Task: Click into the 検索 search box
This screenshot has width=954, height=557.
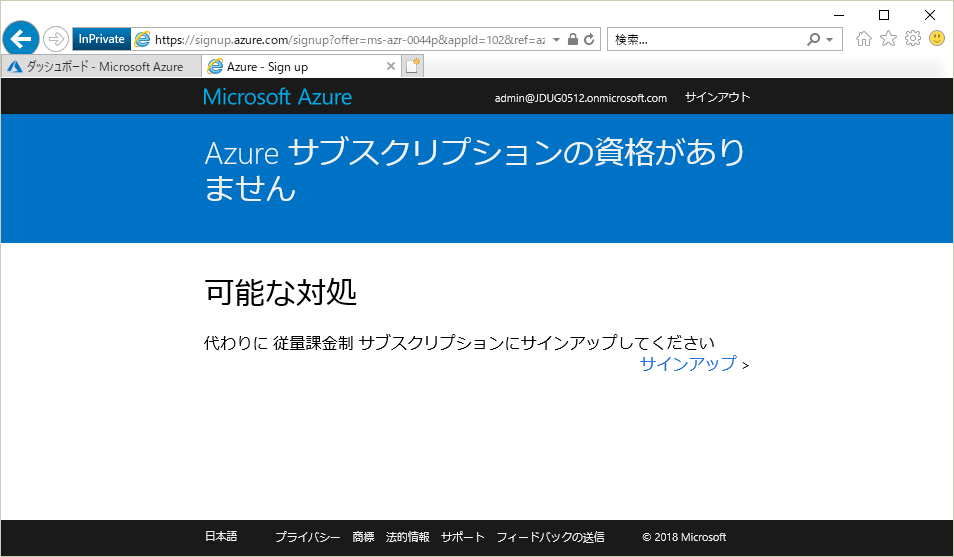Action: (706, 40)
